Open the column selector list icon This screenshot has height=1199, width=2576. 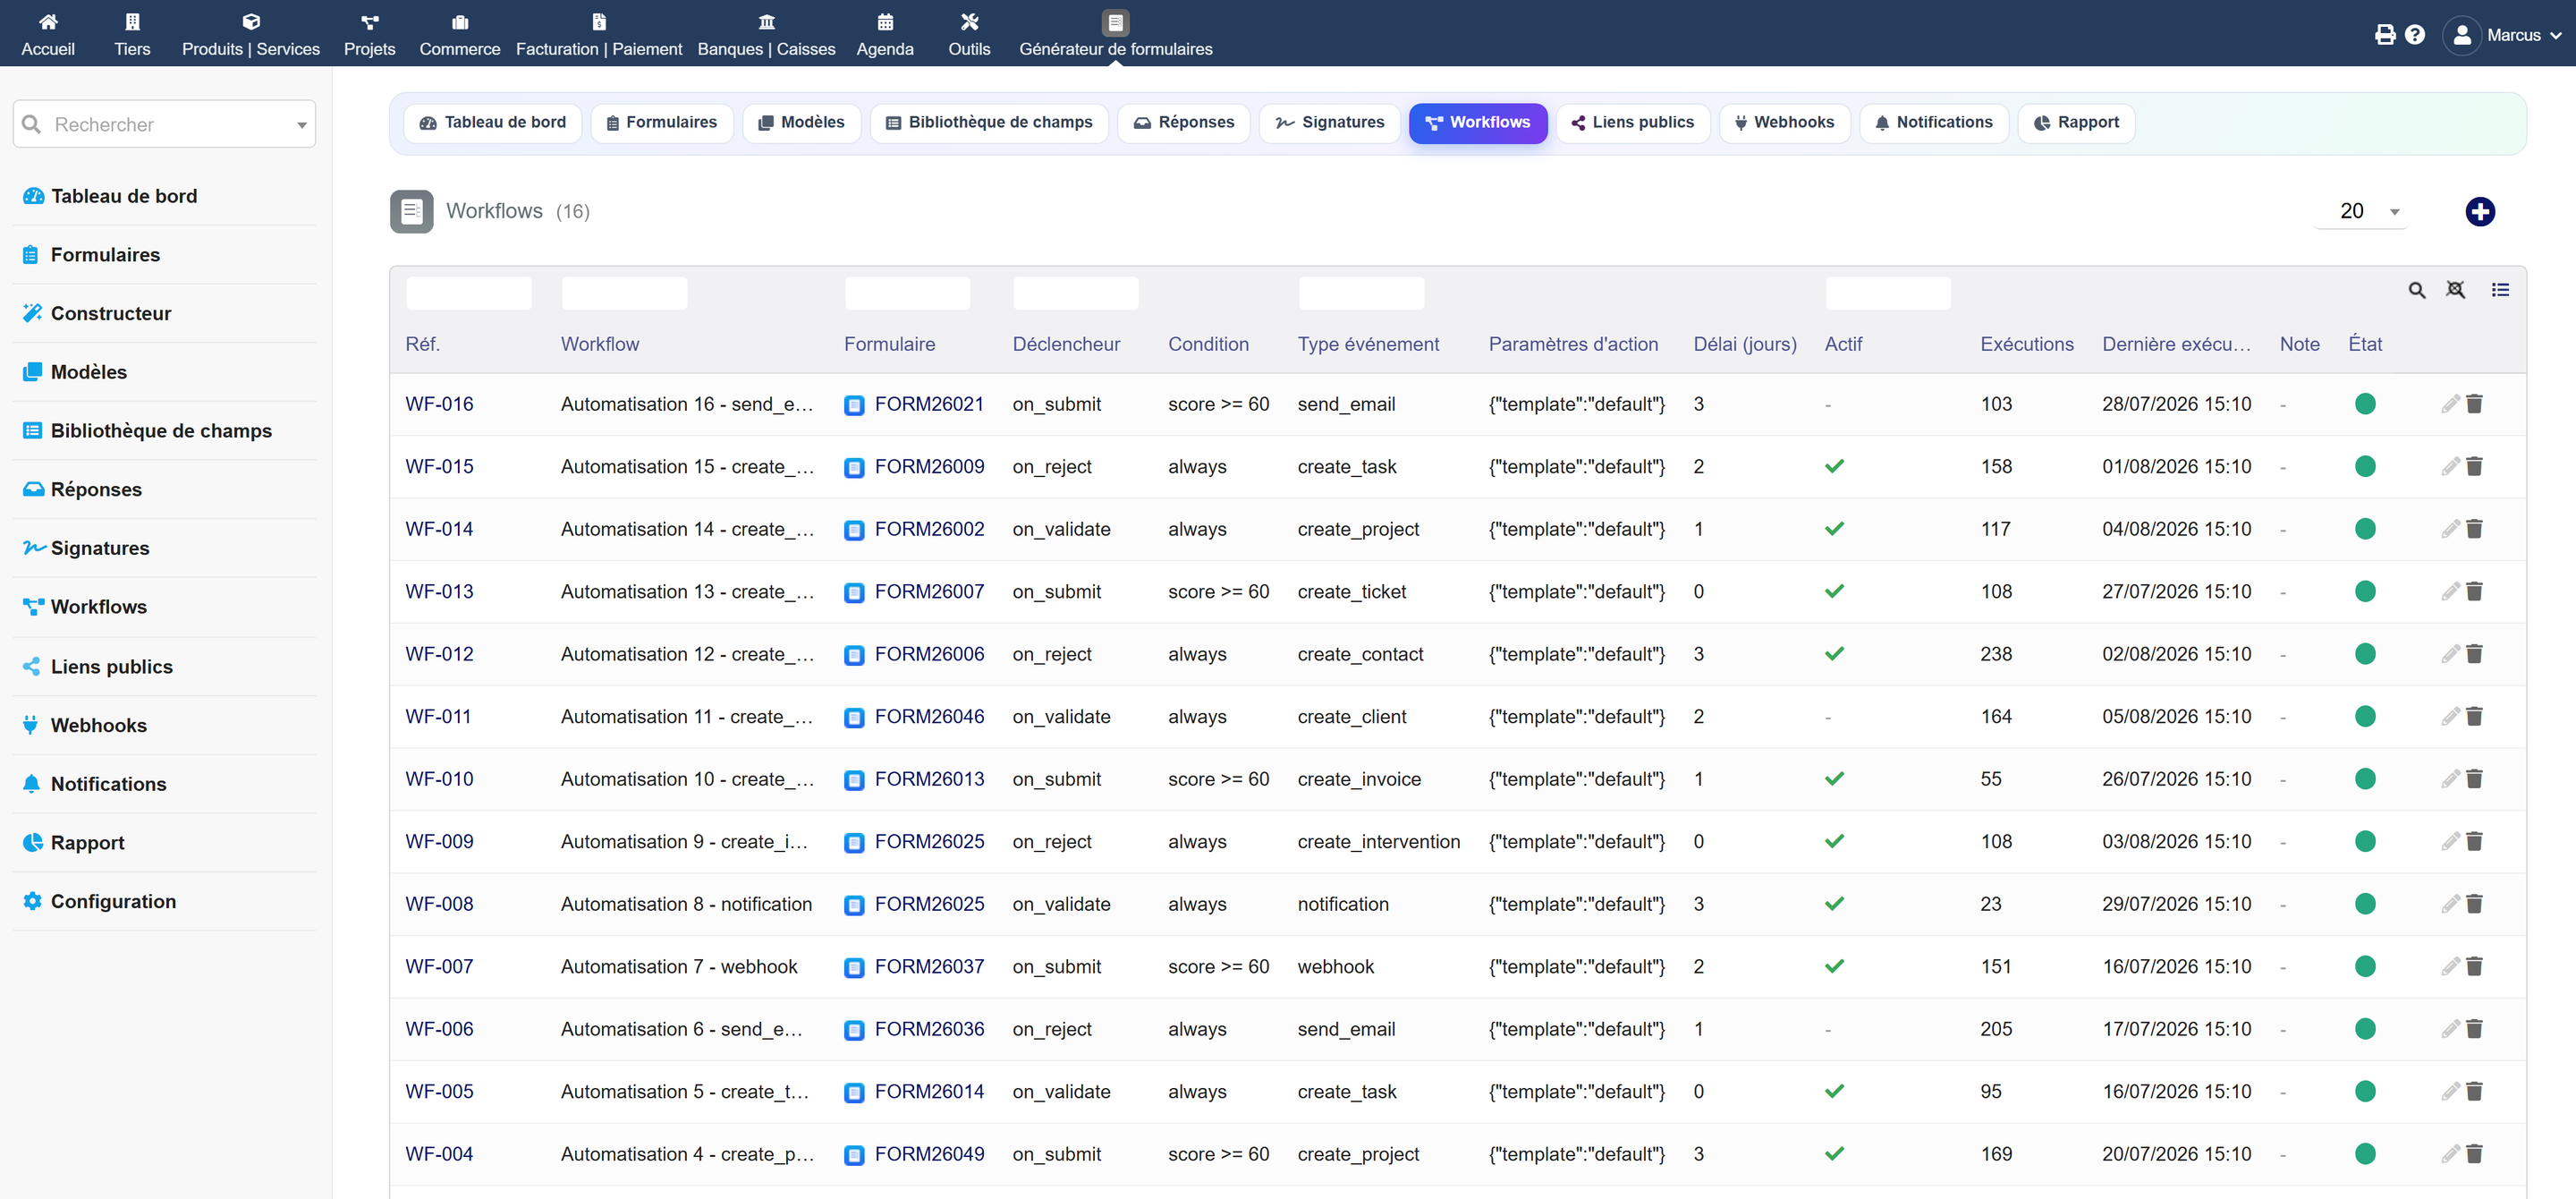pyautogui.click(x=2500, y=290)
